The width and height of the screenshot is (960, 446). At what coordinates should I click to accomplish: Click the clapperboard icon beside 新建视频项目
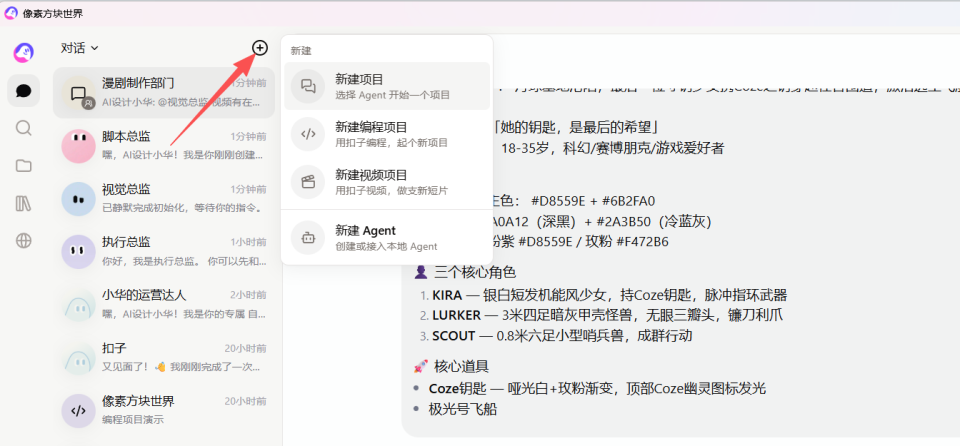[308, 182]
